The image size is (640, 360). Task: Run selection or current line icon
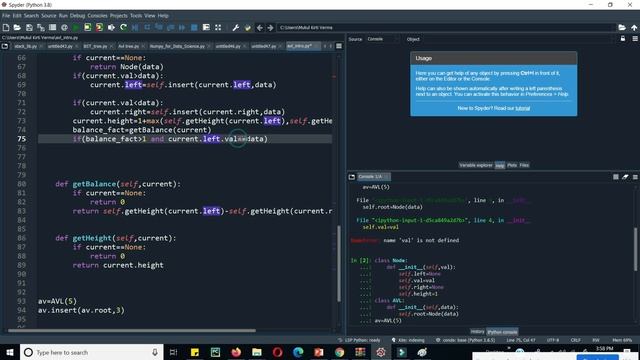(111, 27)
